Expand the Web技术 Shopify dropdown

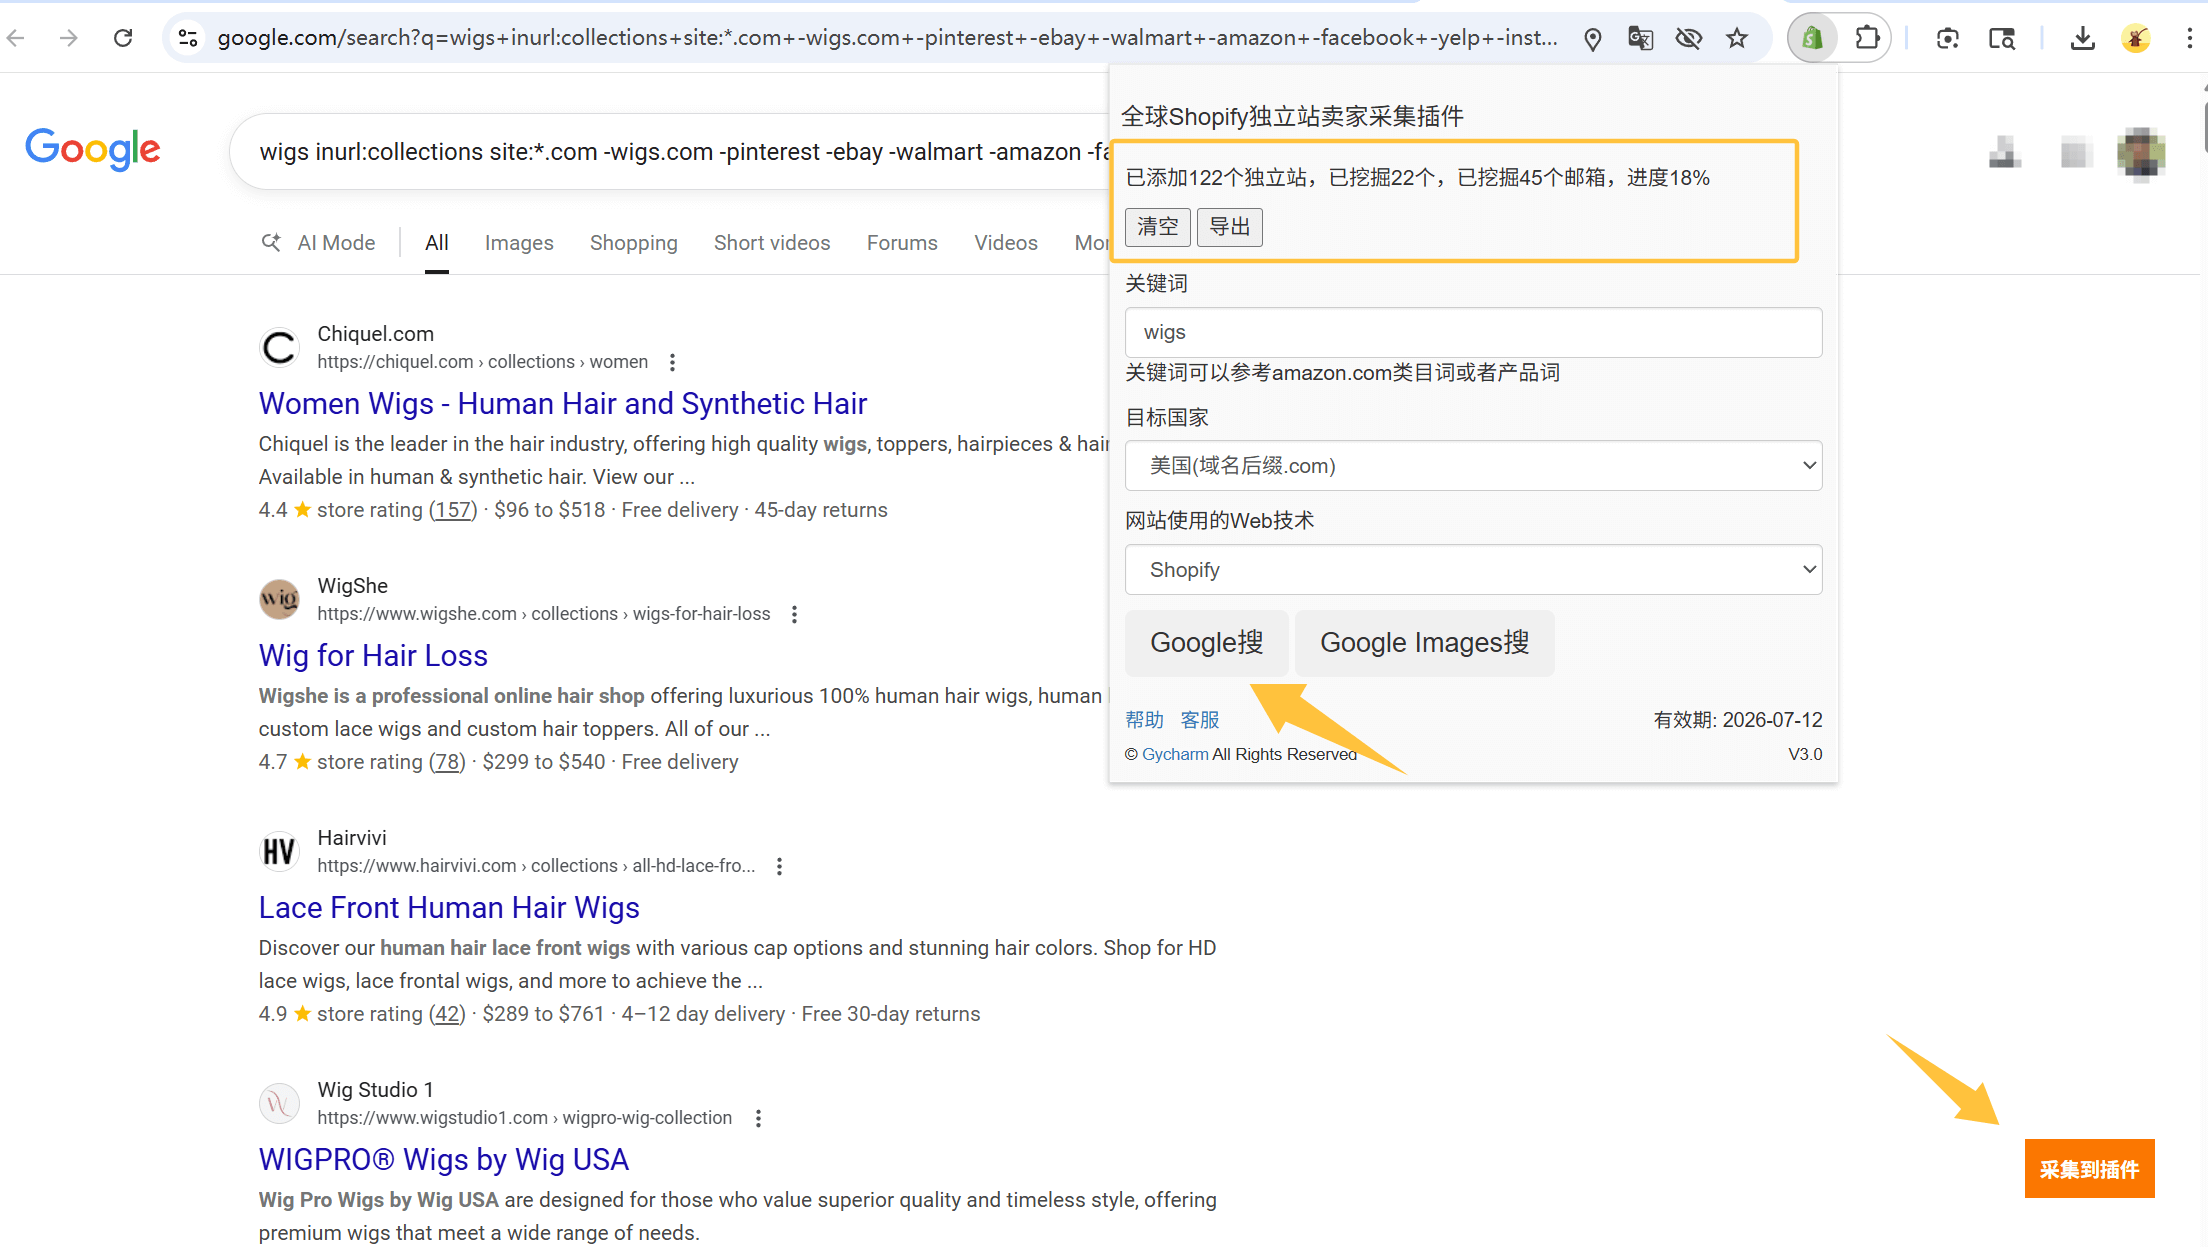coord(1473,569)
